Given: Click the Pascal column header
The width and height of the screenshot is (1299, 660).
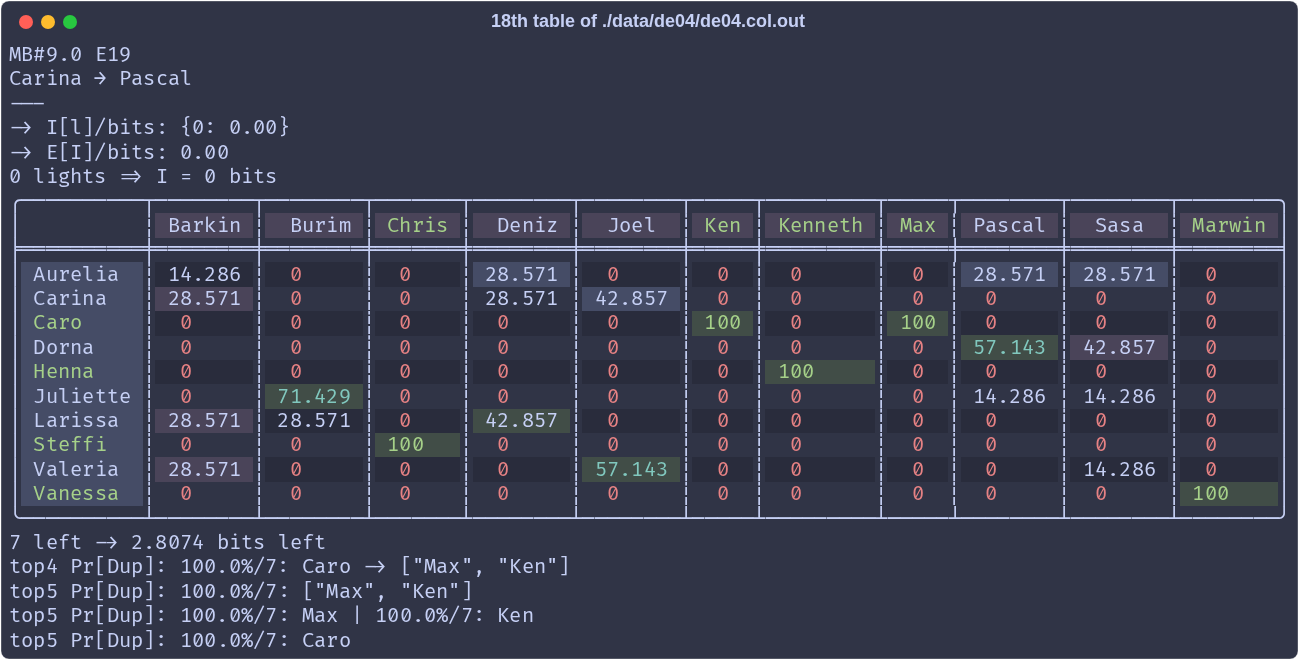Looking at the screenshot, I should tap(1009, 225).
